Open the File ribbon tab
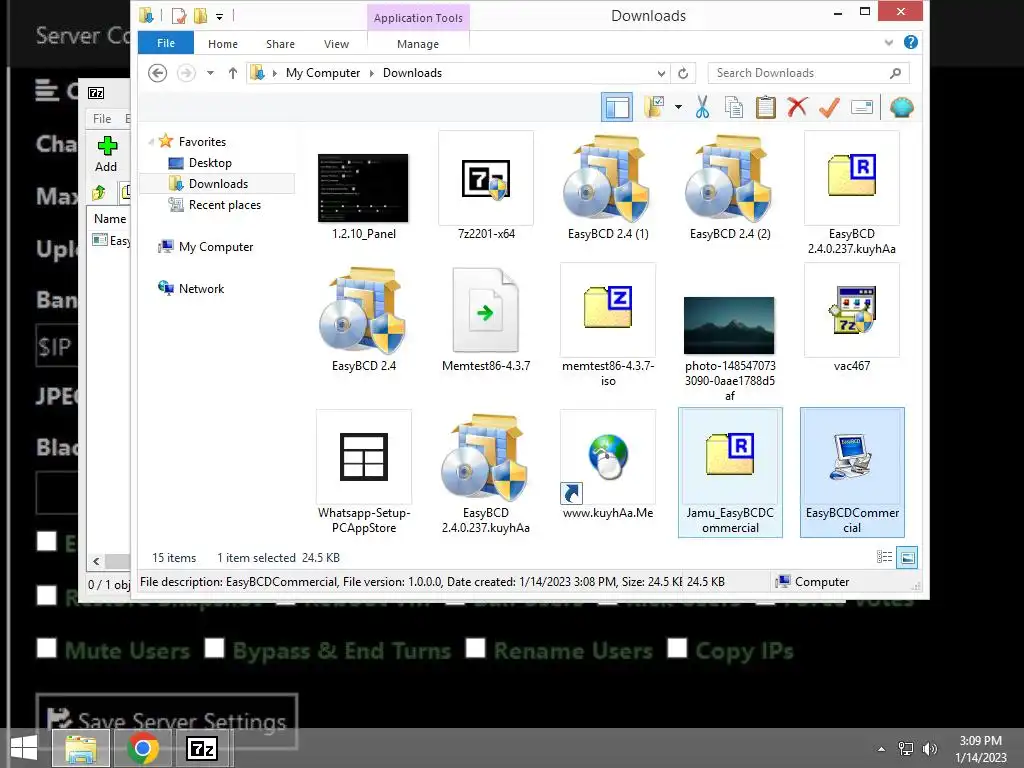 (x=166, y=43)
